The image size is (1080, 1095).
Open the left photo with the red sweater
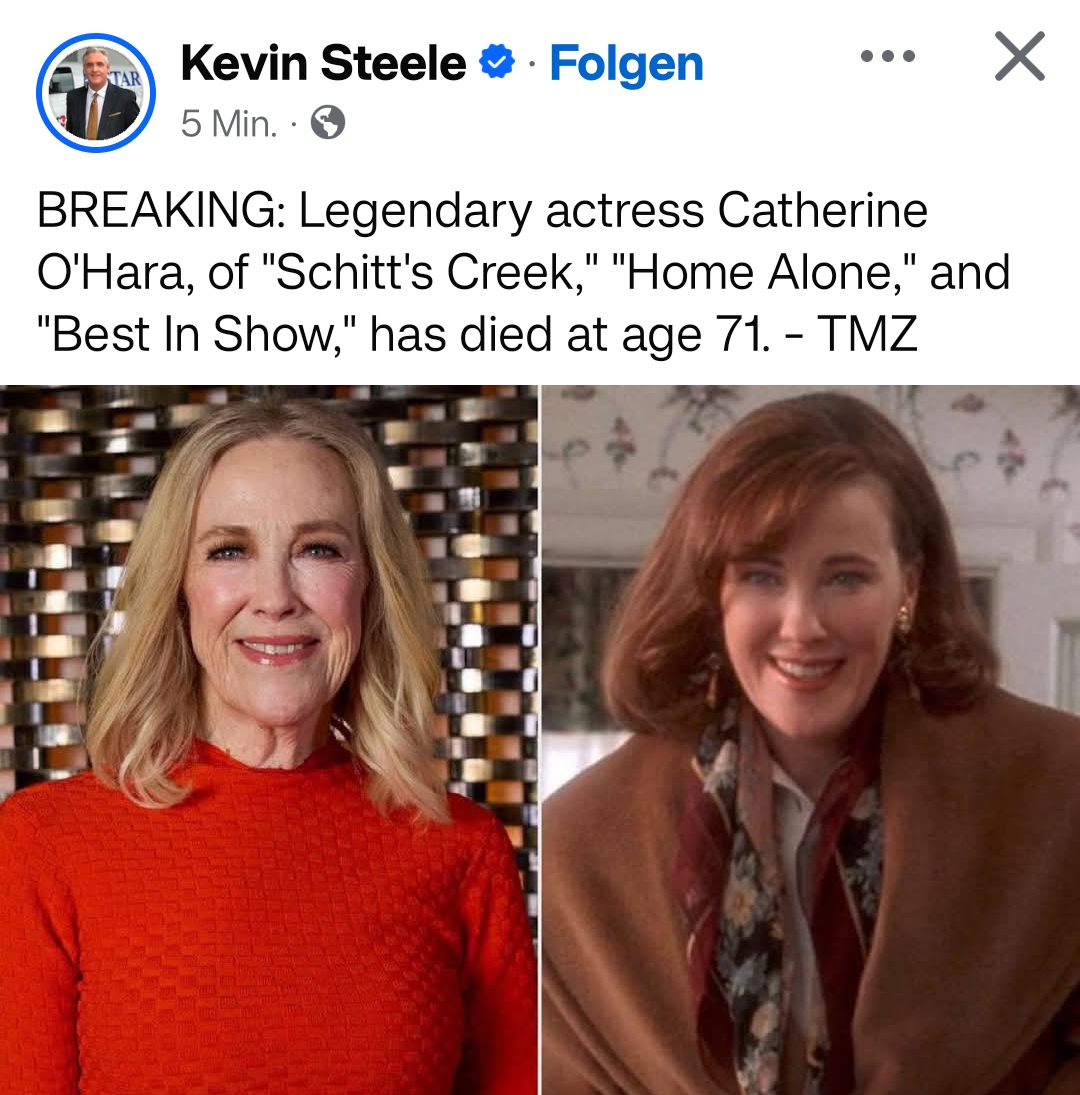coord(269,740)
